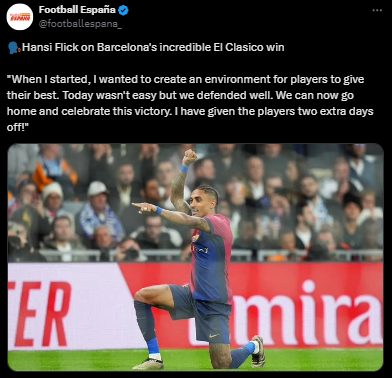392x378 pixels.
Task: Click the player's raised fist in the photo
Action: coord(189,157)
